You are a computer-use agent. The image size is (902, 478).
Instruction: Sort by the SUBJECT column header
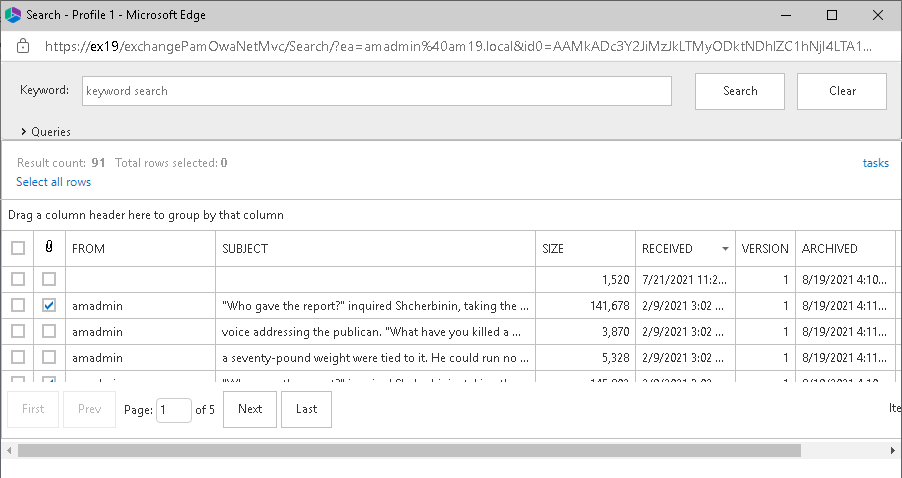375,249
